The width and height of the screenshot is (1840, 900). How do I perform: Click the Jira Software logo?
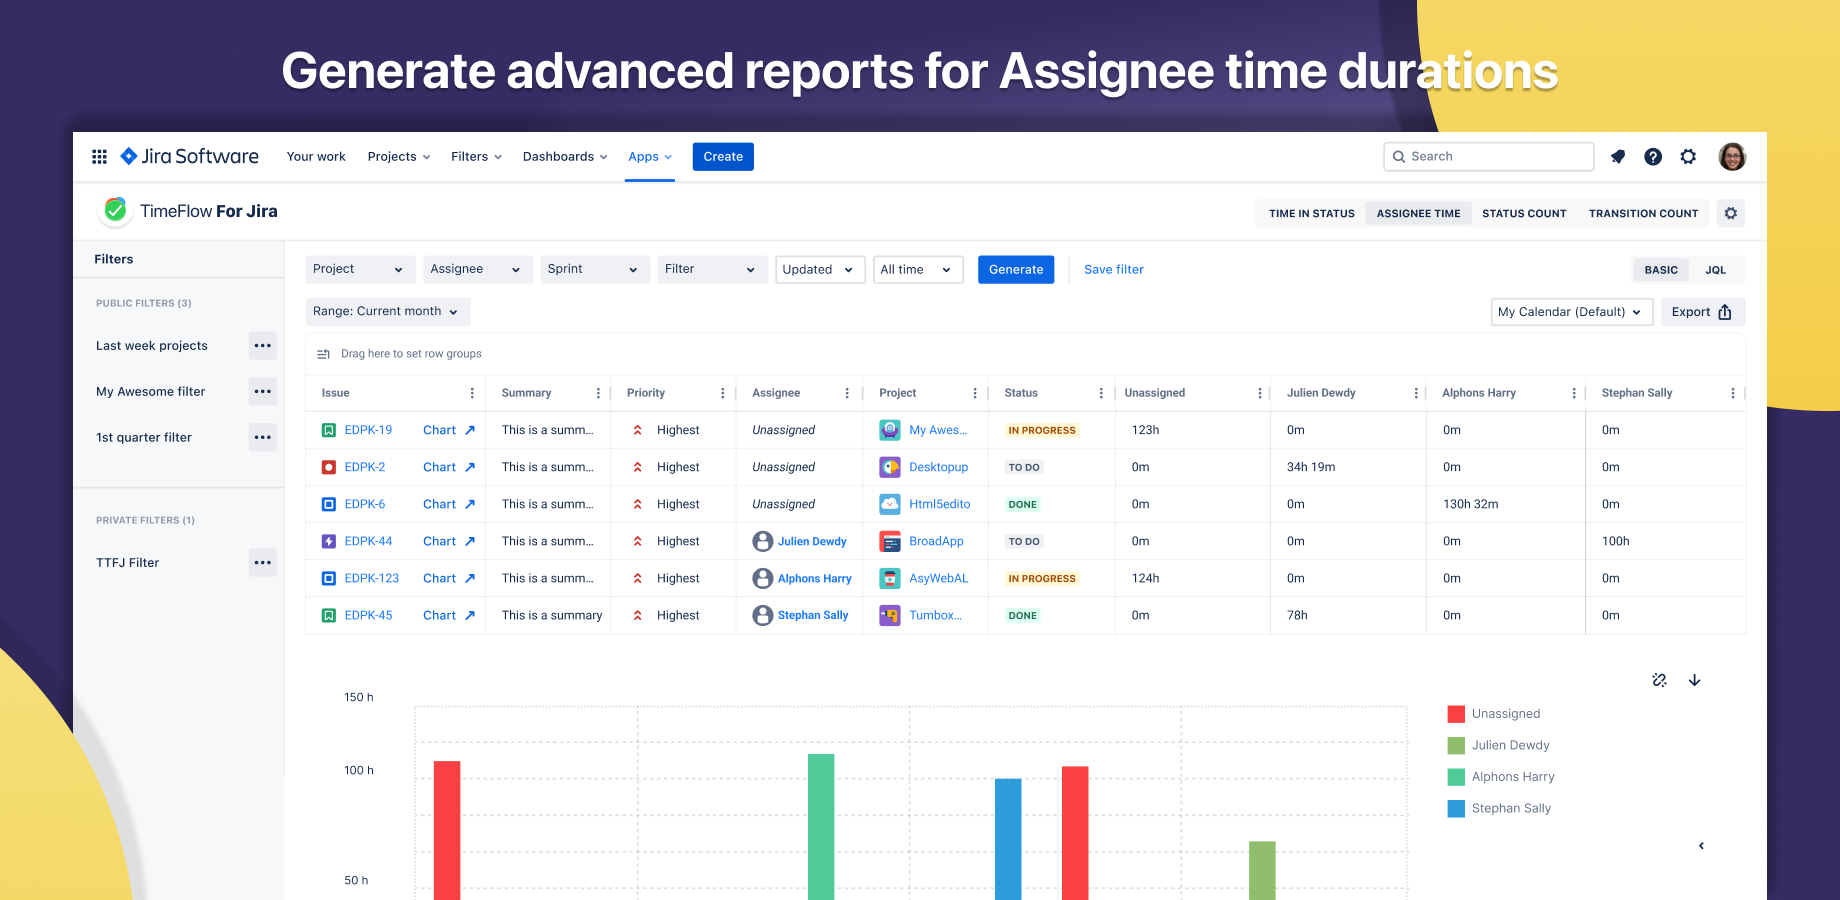click(x=189, y=156)
